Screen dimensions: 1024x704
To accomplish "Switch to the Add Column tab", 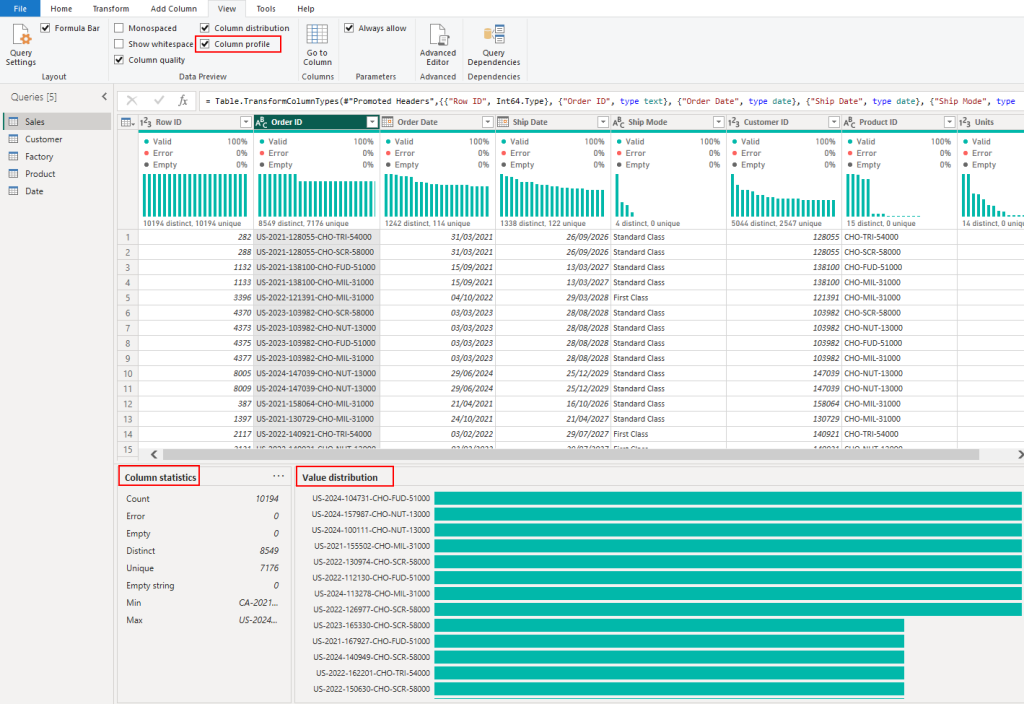I will point(174,8).
